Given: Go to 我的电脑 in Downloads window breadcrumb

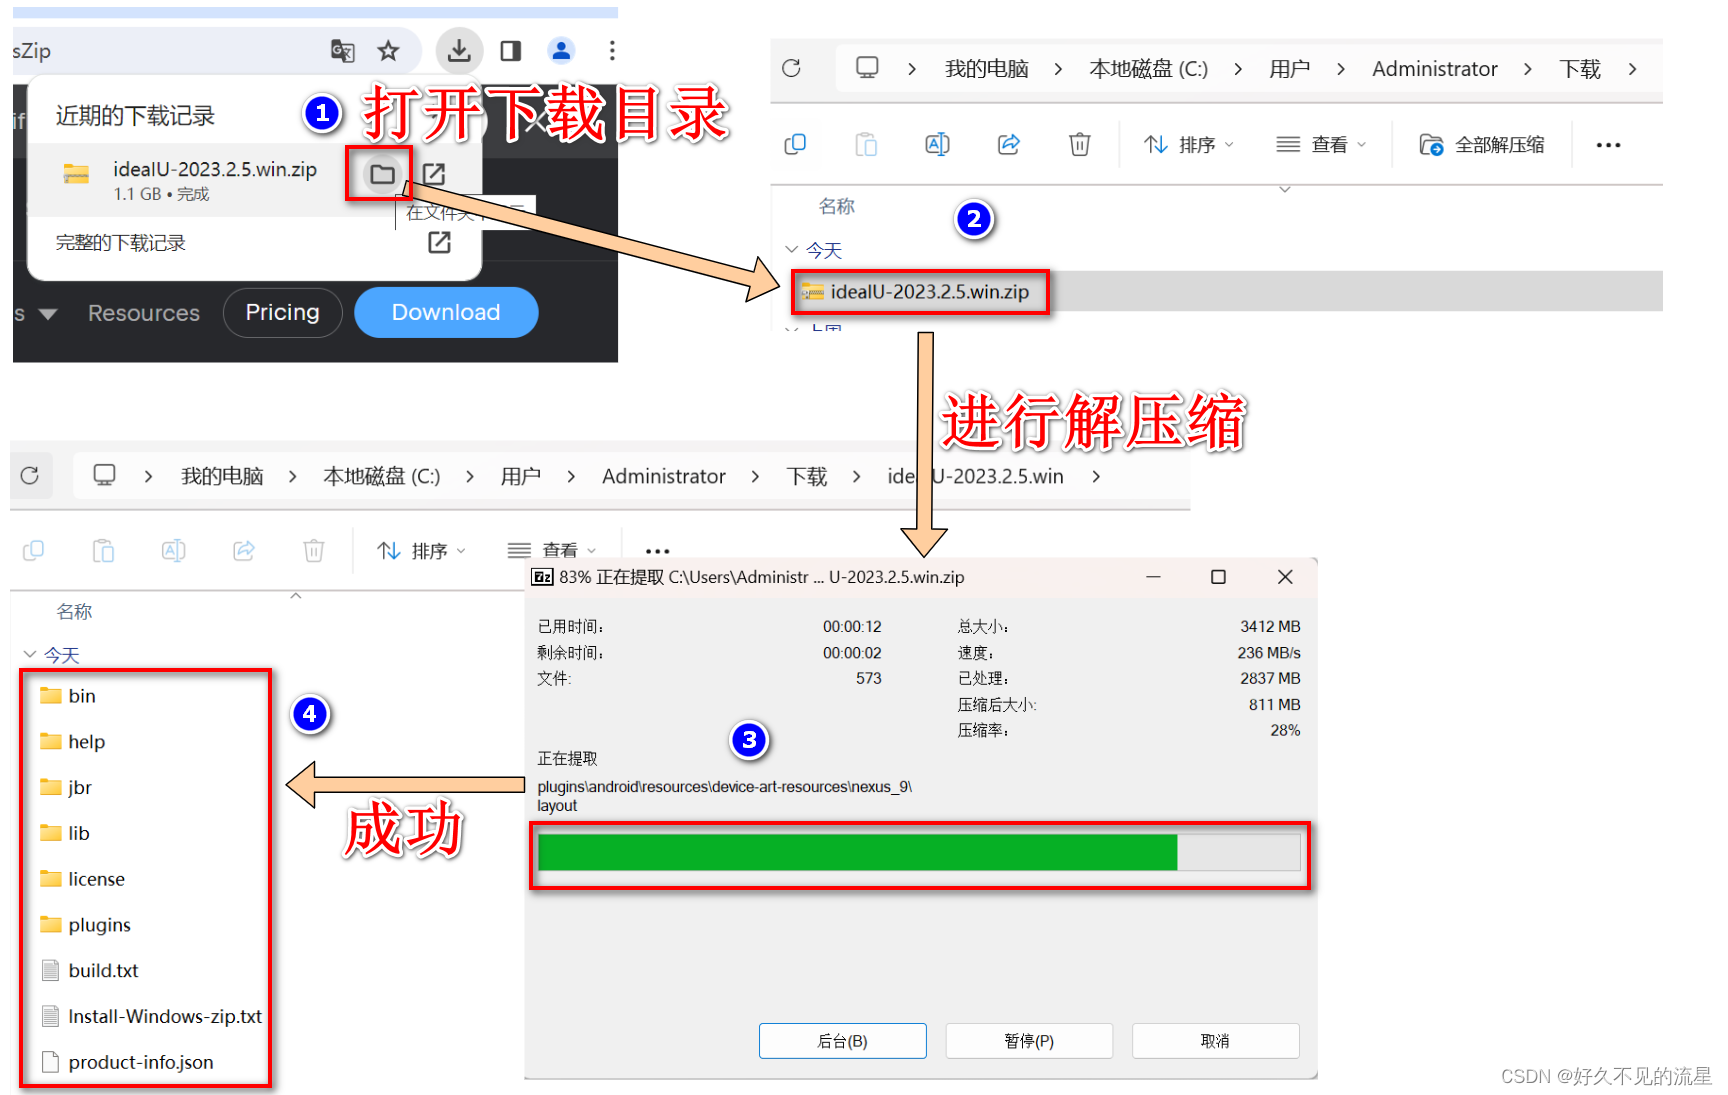Looking at the screenshot, I should [986, 69].
